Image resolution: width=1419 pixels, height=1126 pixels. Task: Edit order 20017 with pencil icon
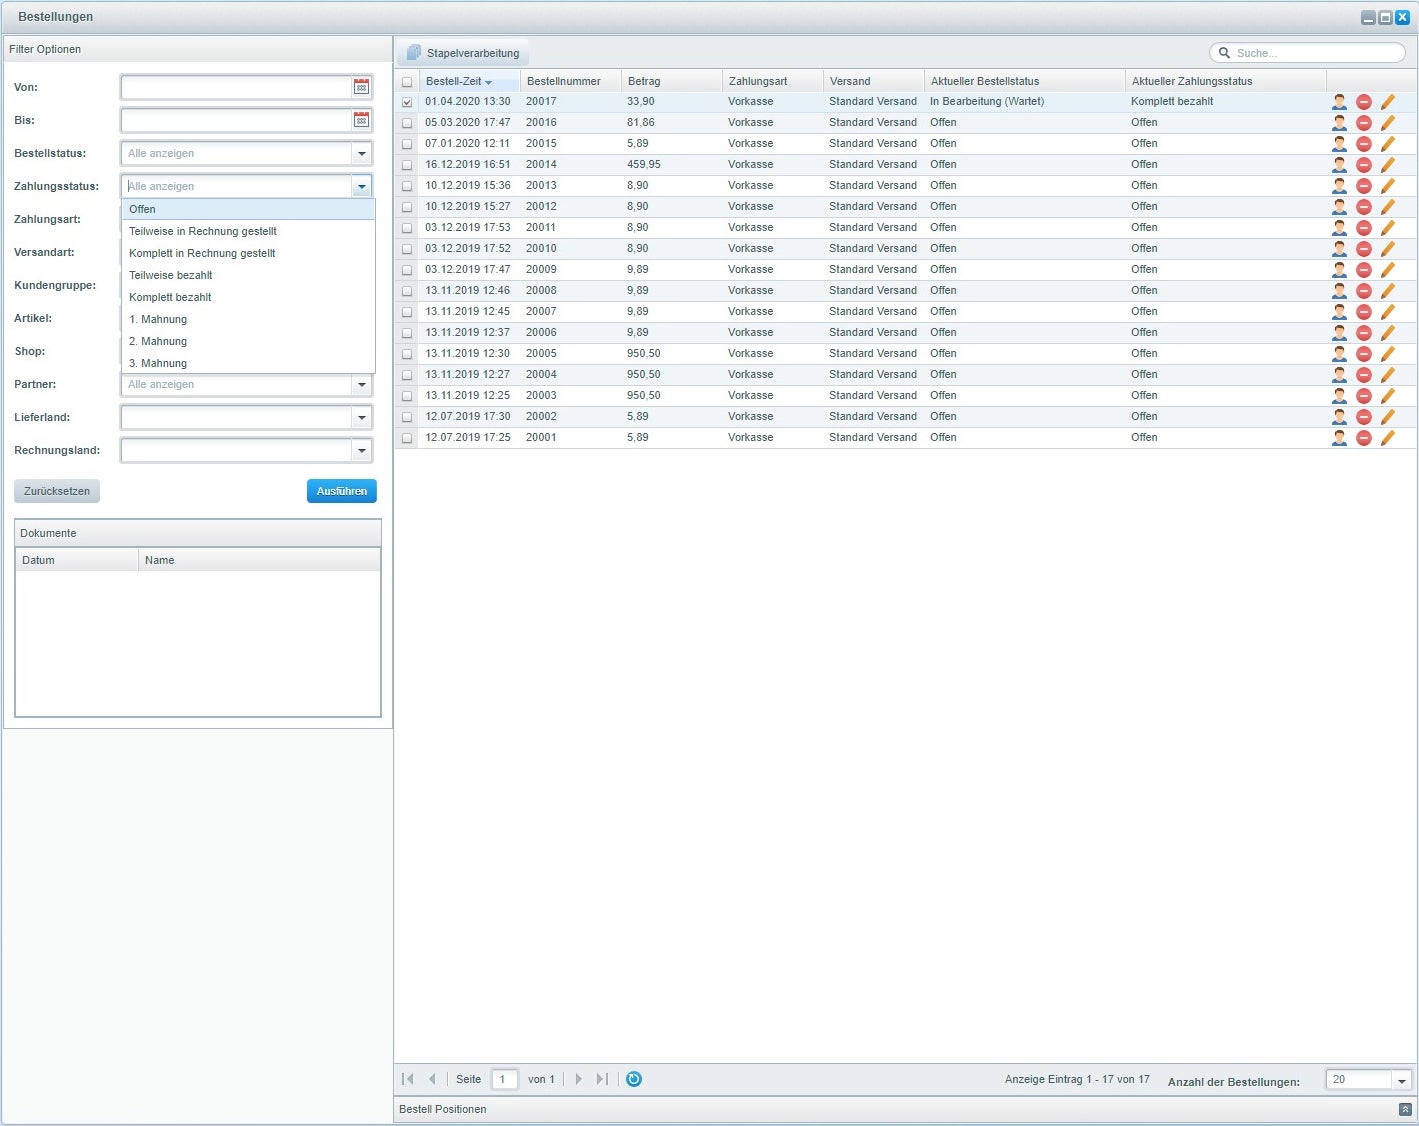[1387, 102]
